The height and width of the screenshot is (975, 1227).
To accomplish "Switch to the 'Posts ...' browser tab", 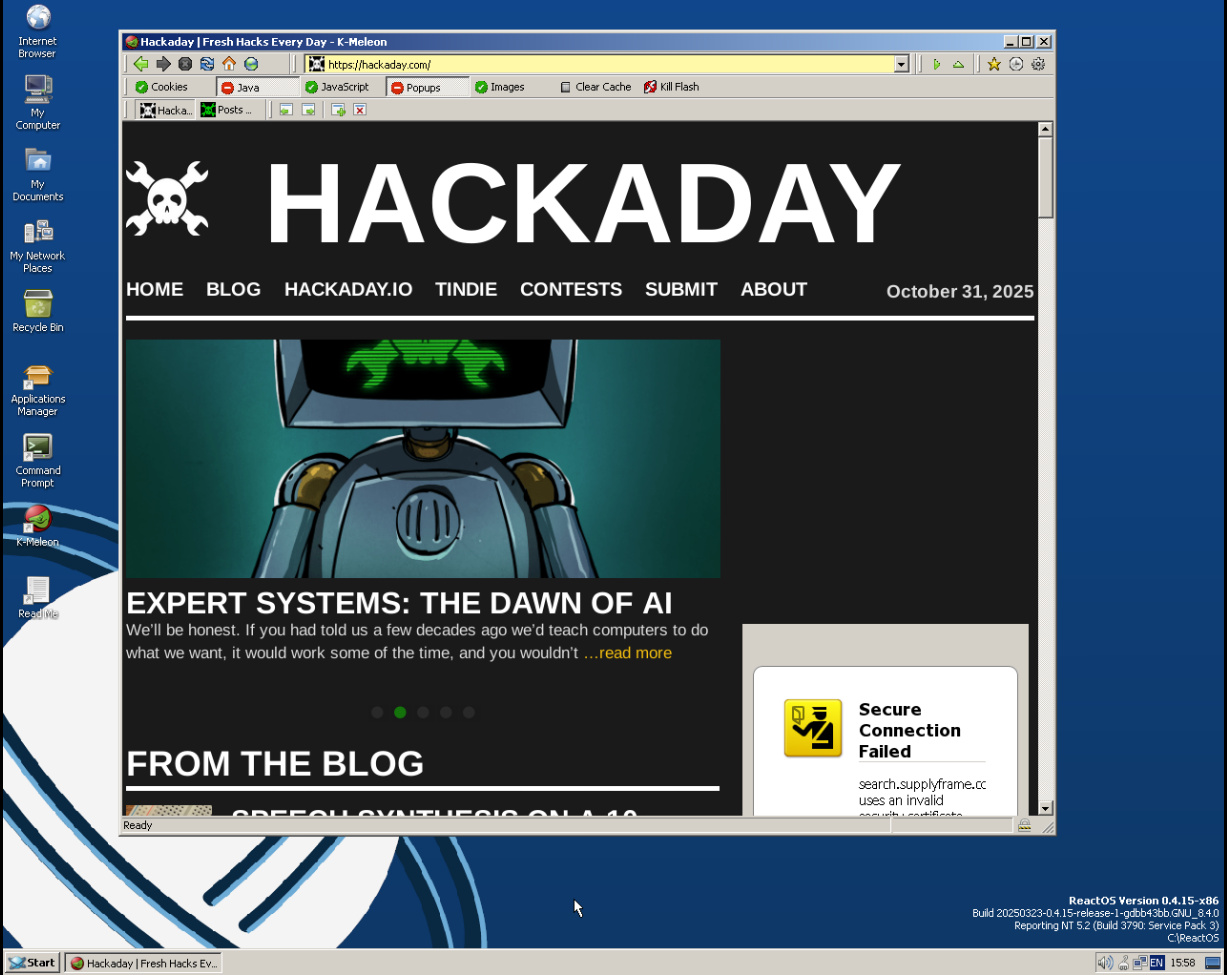I will [226, 110].
